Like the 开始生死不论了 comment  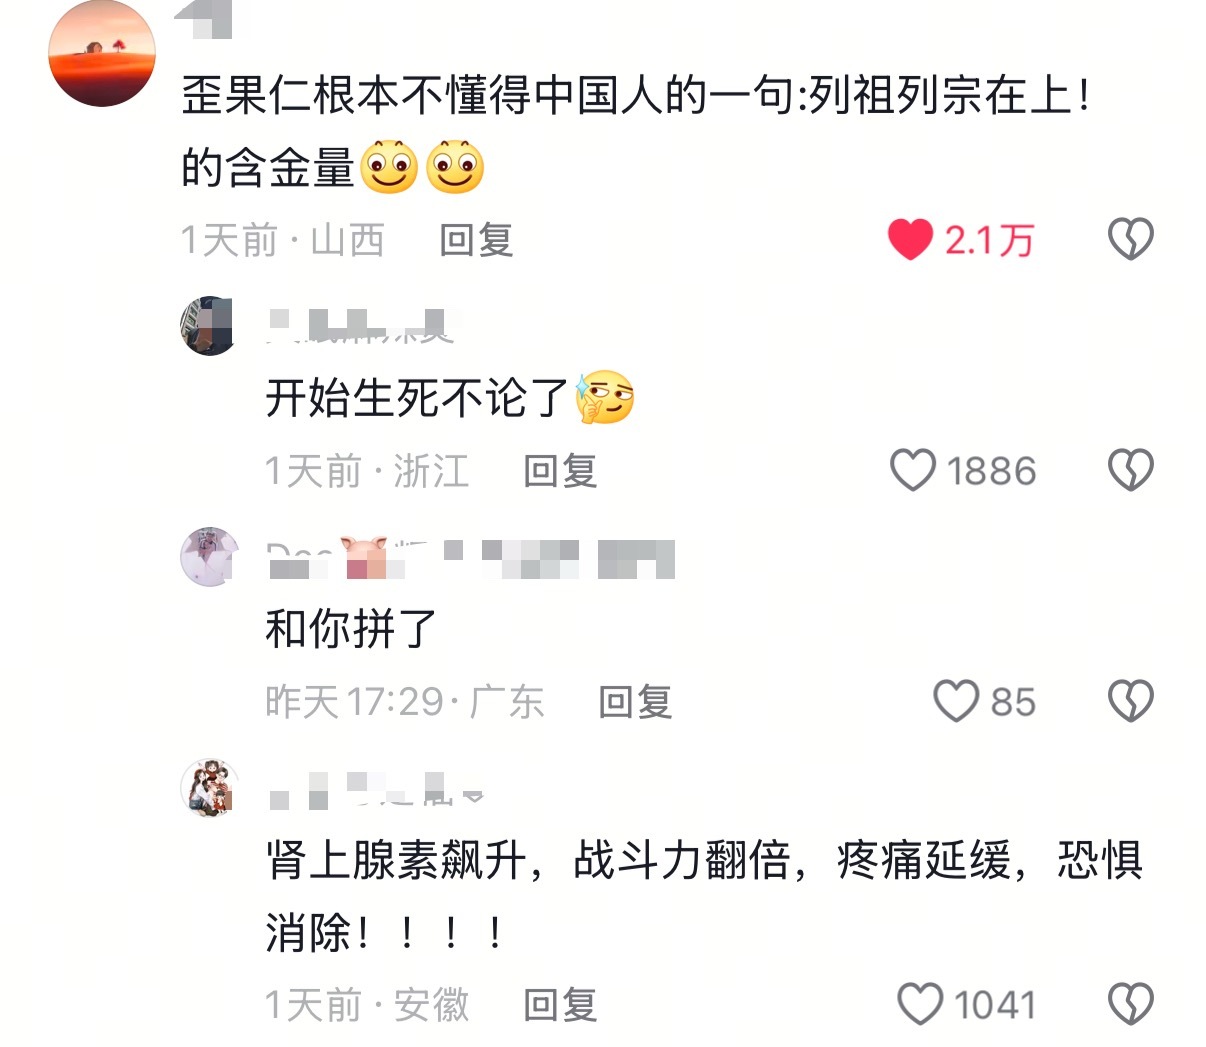pos(913,471)
